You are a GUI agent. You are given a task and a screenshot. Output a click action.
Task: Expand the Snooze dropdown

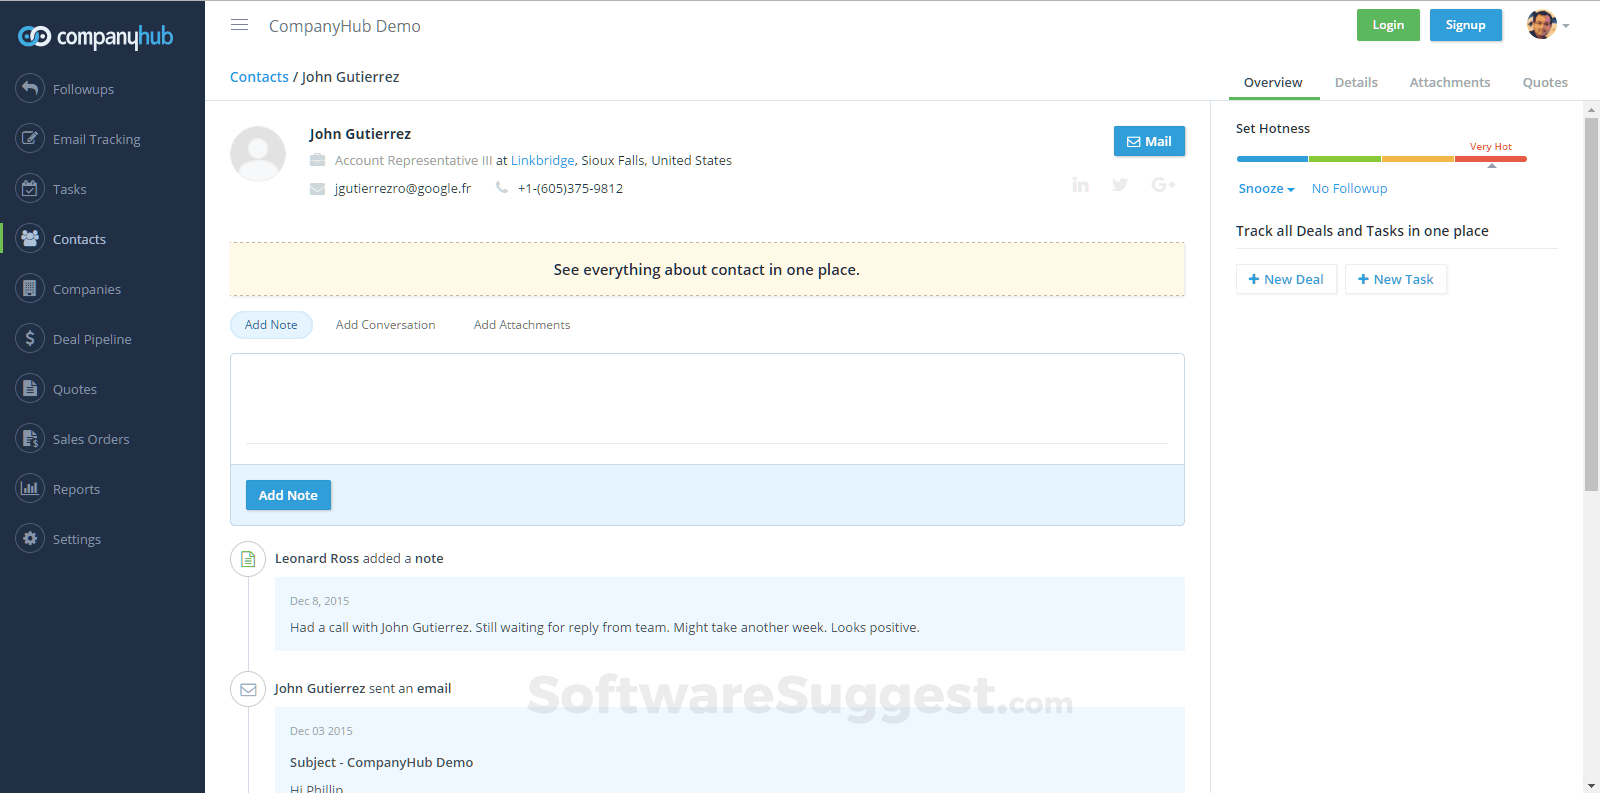[1266, 188]
